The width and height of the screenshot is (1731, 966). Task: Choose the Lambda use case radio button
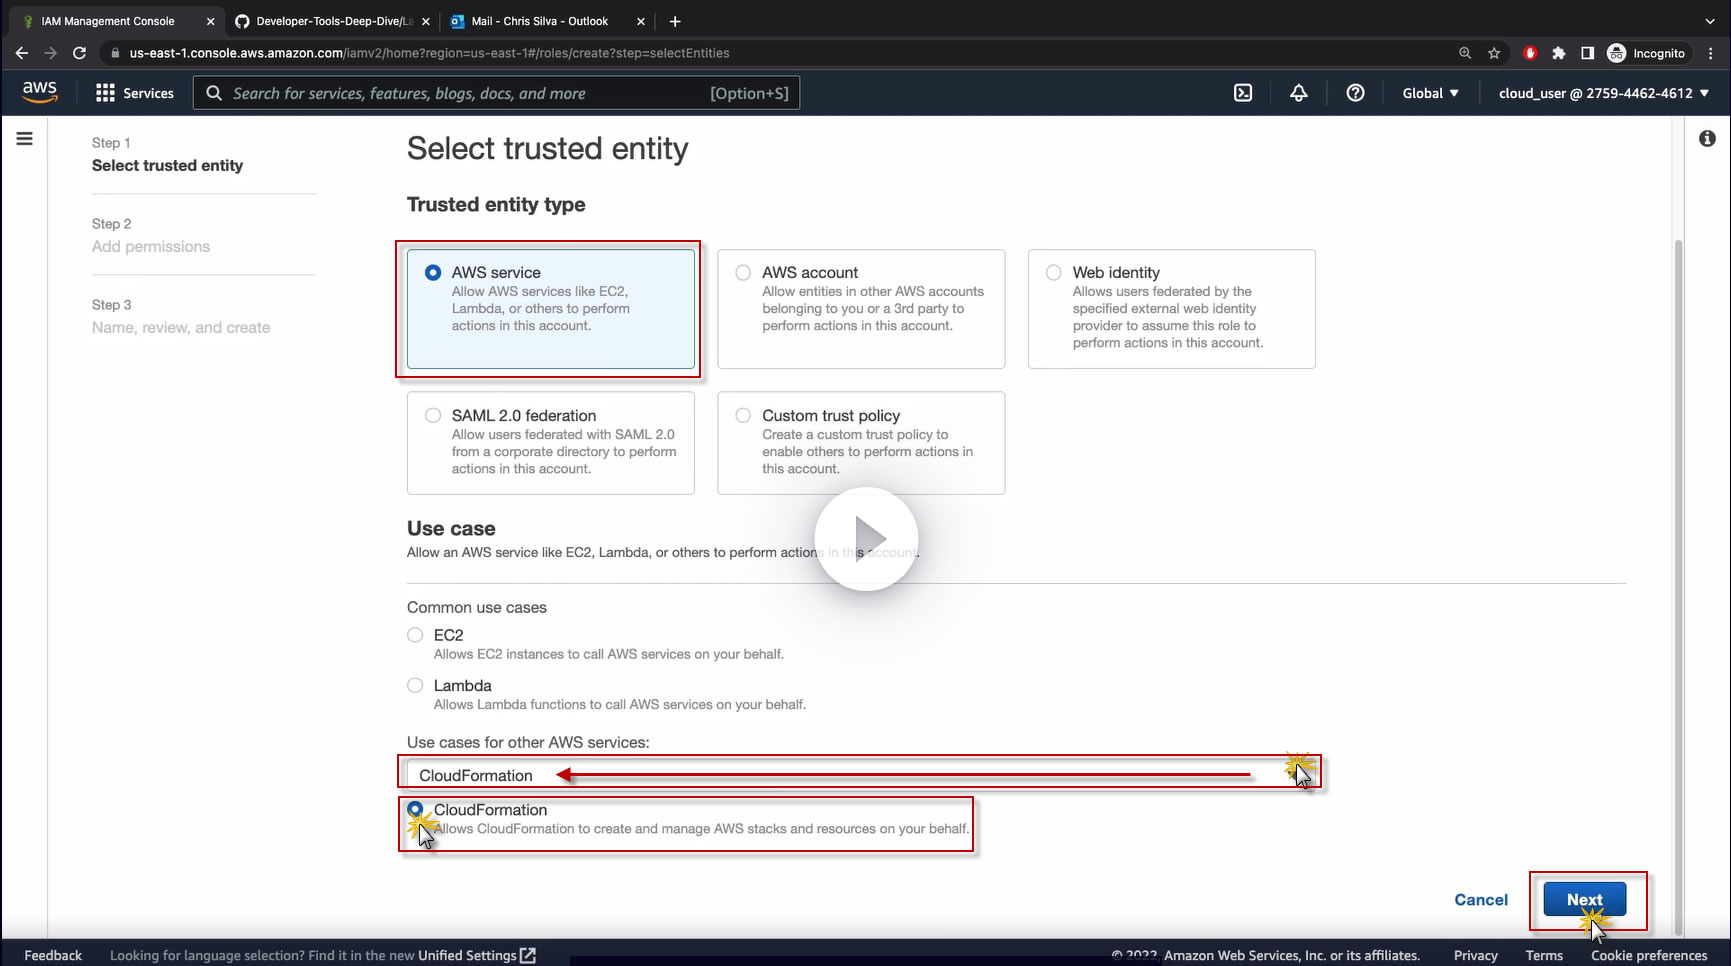[415, 685]
